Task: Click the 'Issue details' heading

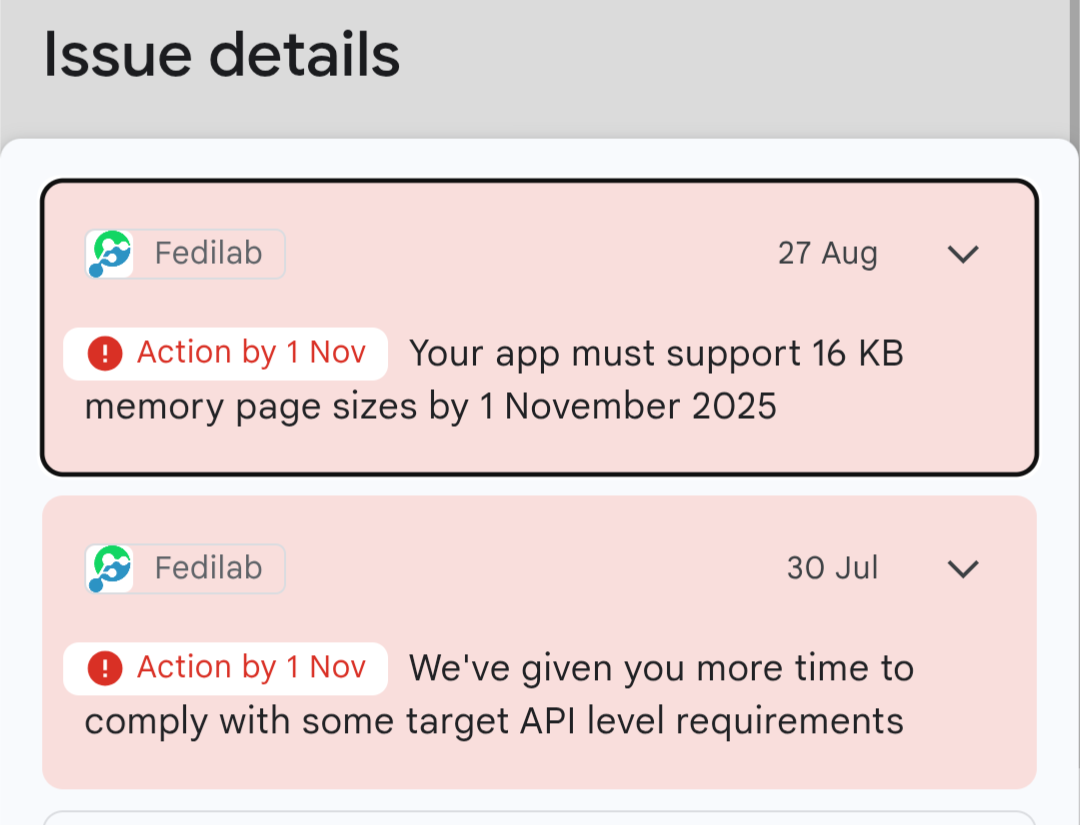Action: click(x=222, y=56)
